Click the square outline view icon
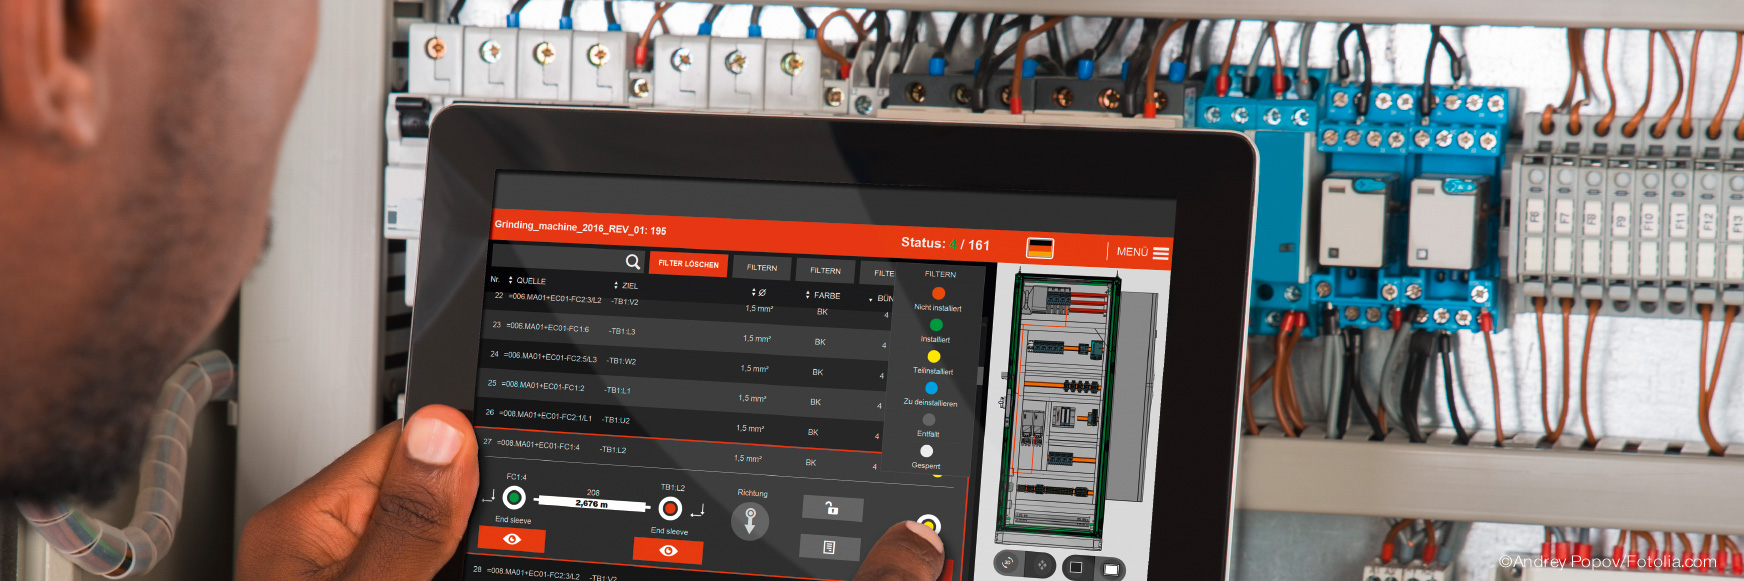The width and height of the screenshot is (1744, 581). [x=1076, y=567]
